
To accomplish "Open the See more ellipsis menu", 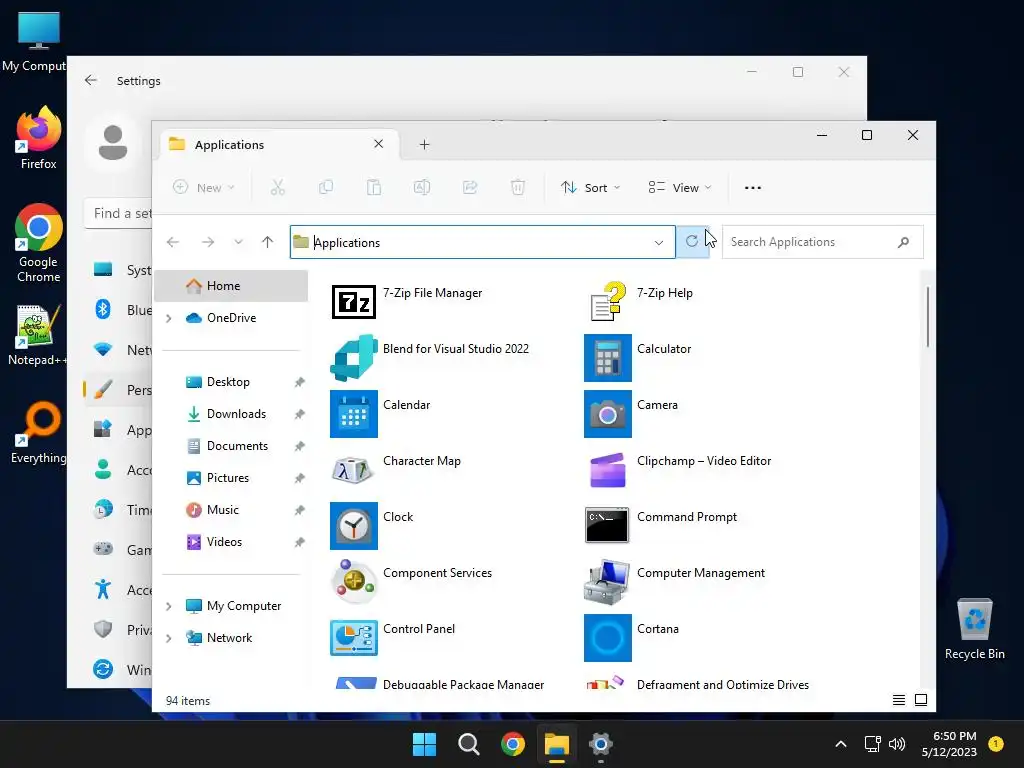I will pos(752,187).
